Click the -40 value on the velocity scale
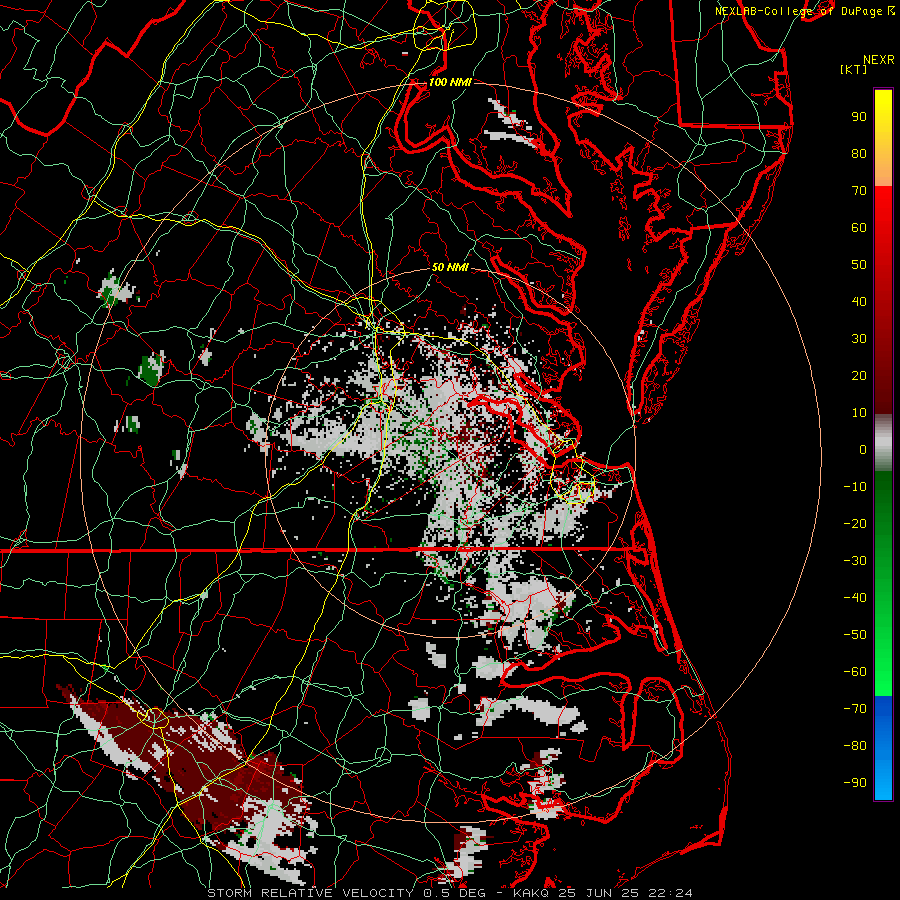 coord(855,598)
